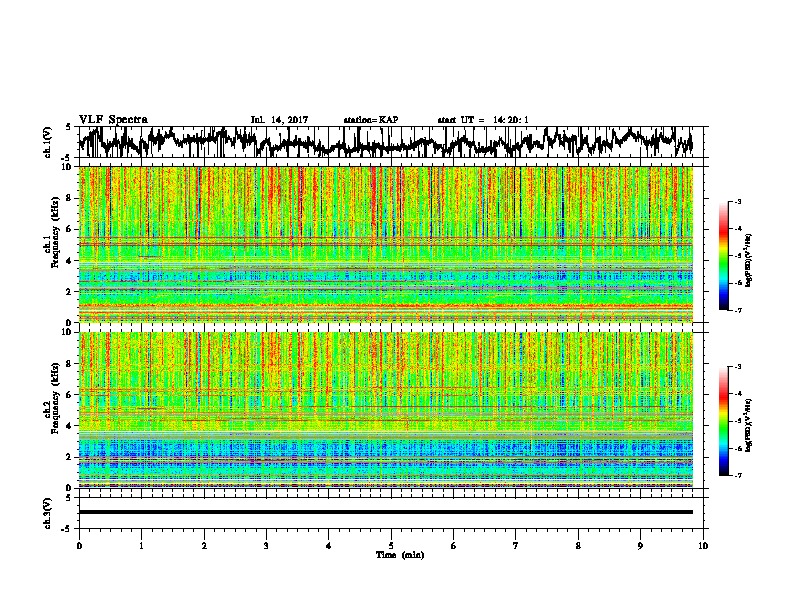Image resolution: width=792 pixels, height=612 pixels.
Task: Click the "0" tick on the time axis
Action: coord(79,546)
